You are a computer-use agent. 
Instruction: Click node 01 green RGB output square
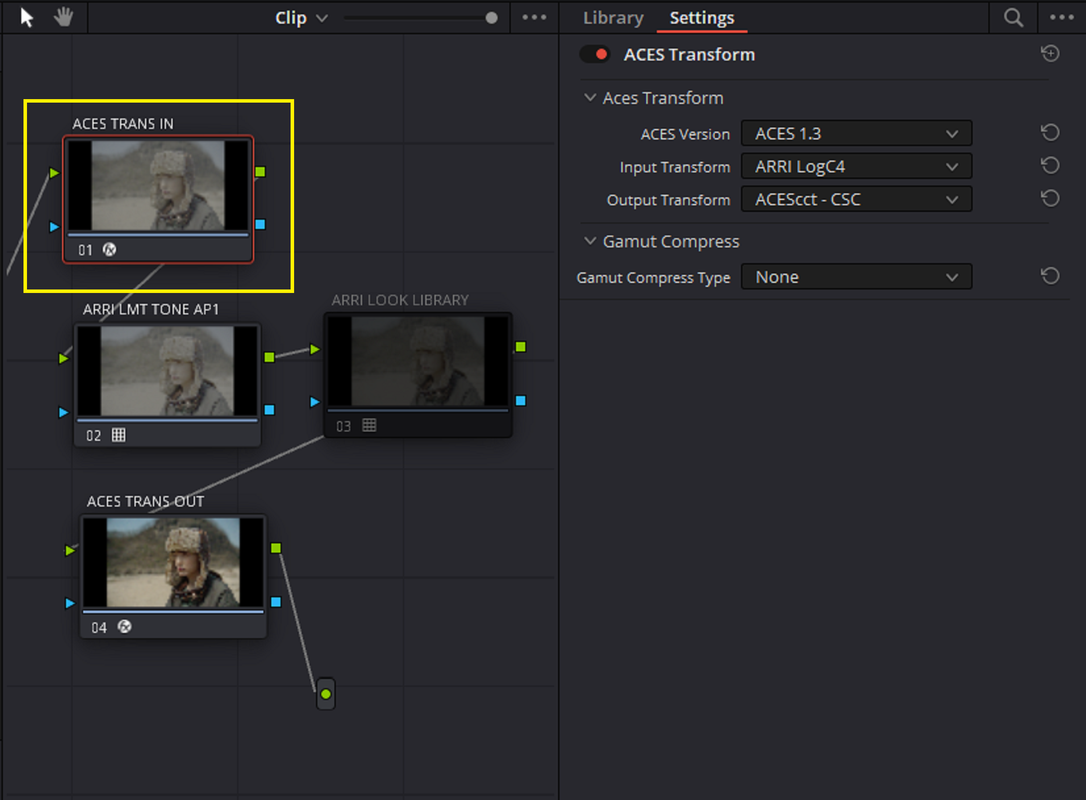click(x=260, y=172)
